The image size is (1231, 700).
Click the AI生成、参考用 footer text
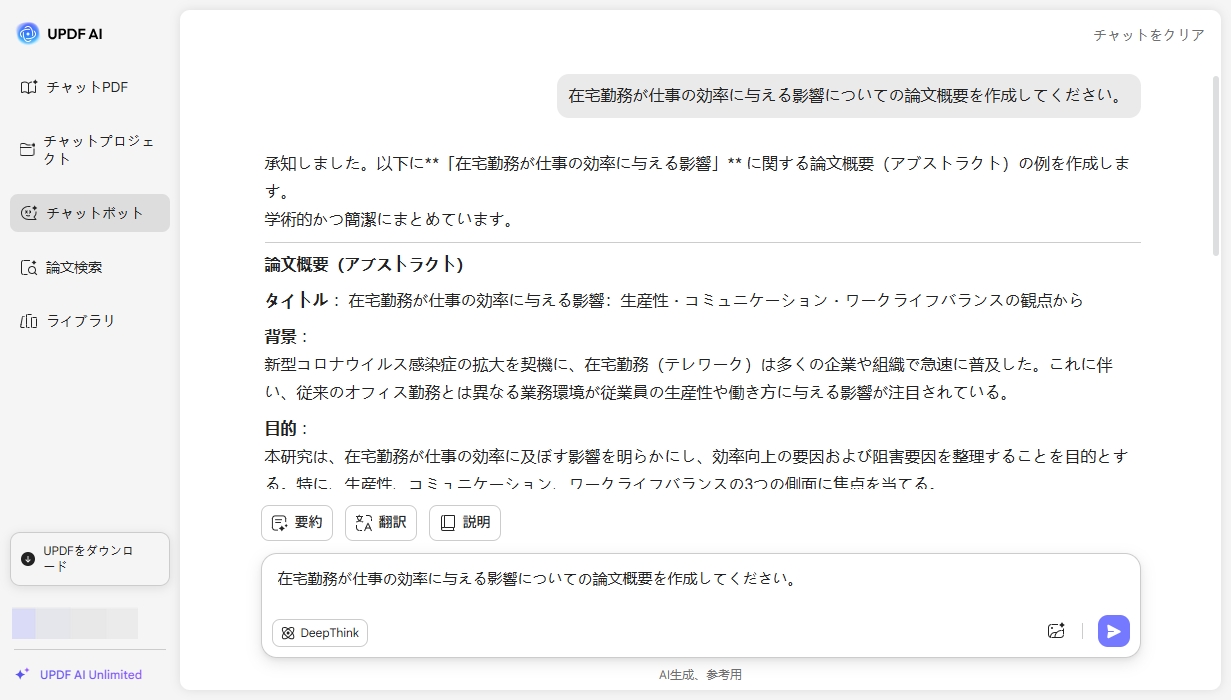tap(700, 675)
